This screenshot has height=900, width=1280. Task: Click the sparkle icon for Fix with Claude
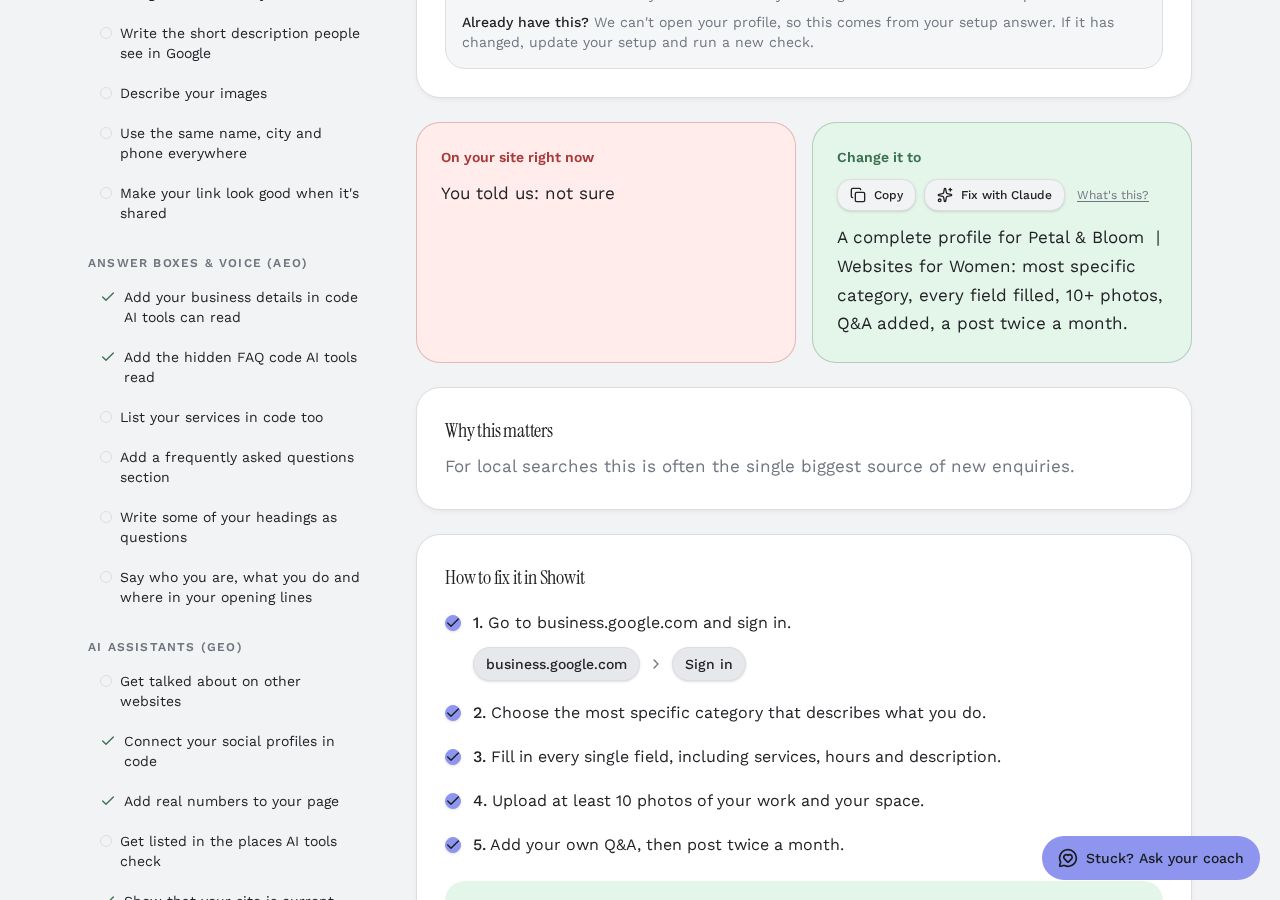pyautogui.click(x=945, y=195)
